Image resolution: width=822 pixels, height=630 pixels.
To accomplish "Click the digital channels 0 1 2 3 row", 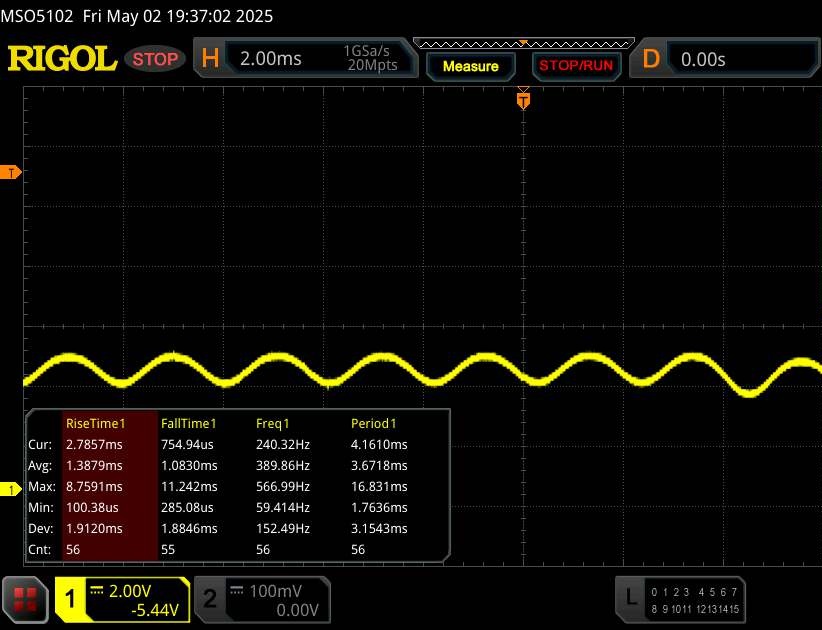I will (x=670, y=592).
